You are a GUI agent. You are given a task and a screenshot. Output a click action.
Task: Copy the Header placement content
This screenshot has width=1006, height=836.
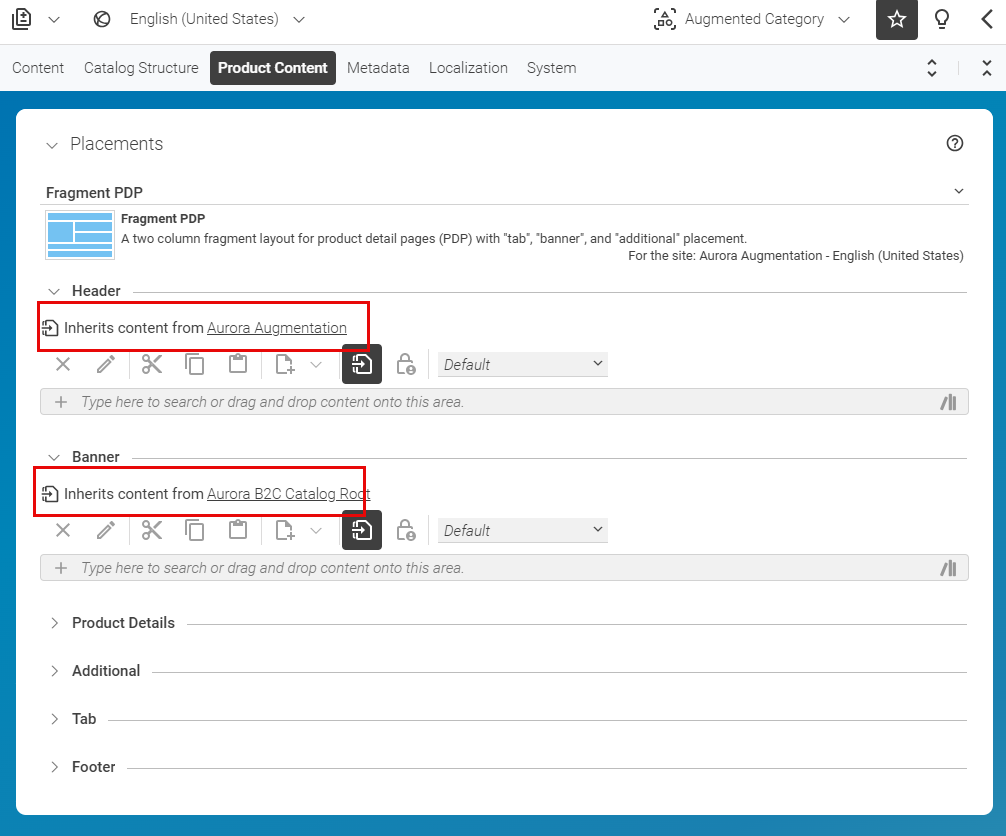click(194, 364)
